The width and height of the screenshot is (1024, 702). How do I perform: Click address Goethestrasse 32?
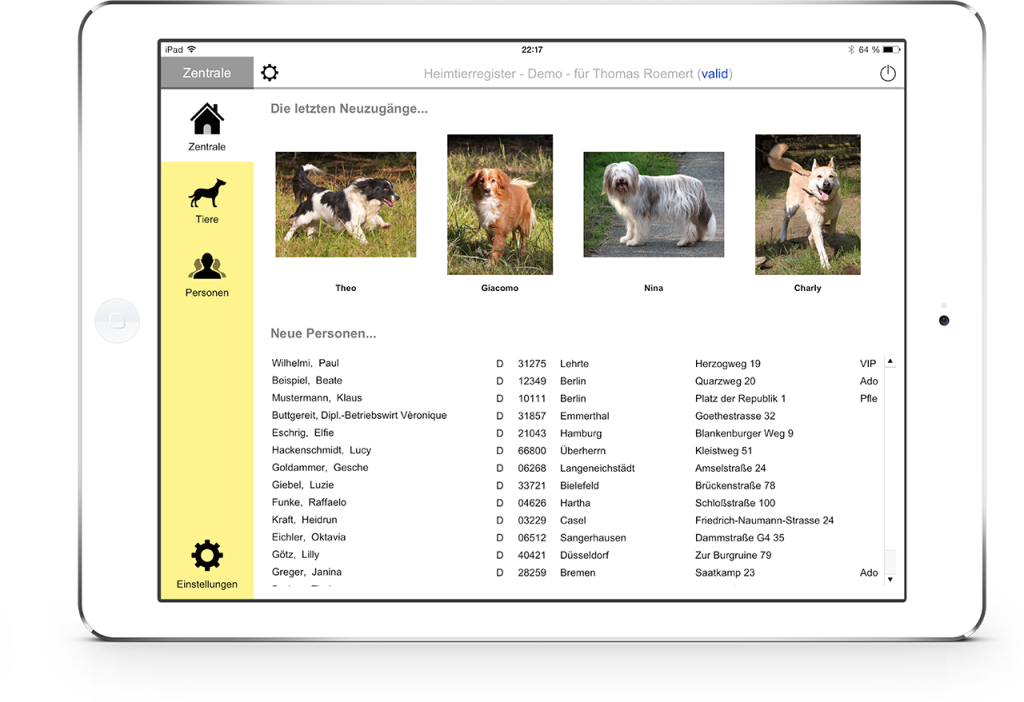pyautogui.click(x=735, y=416)
